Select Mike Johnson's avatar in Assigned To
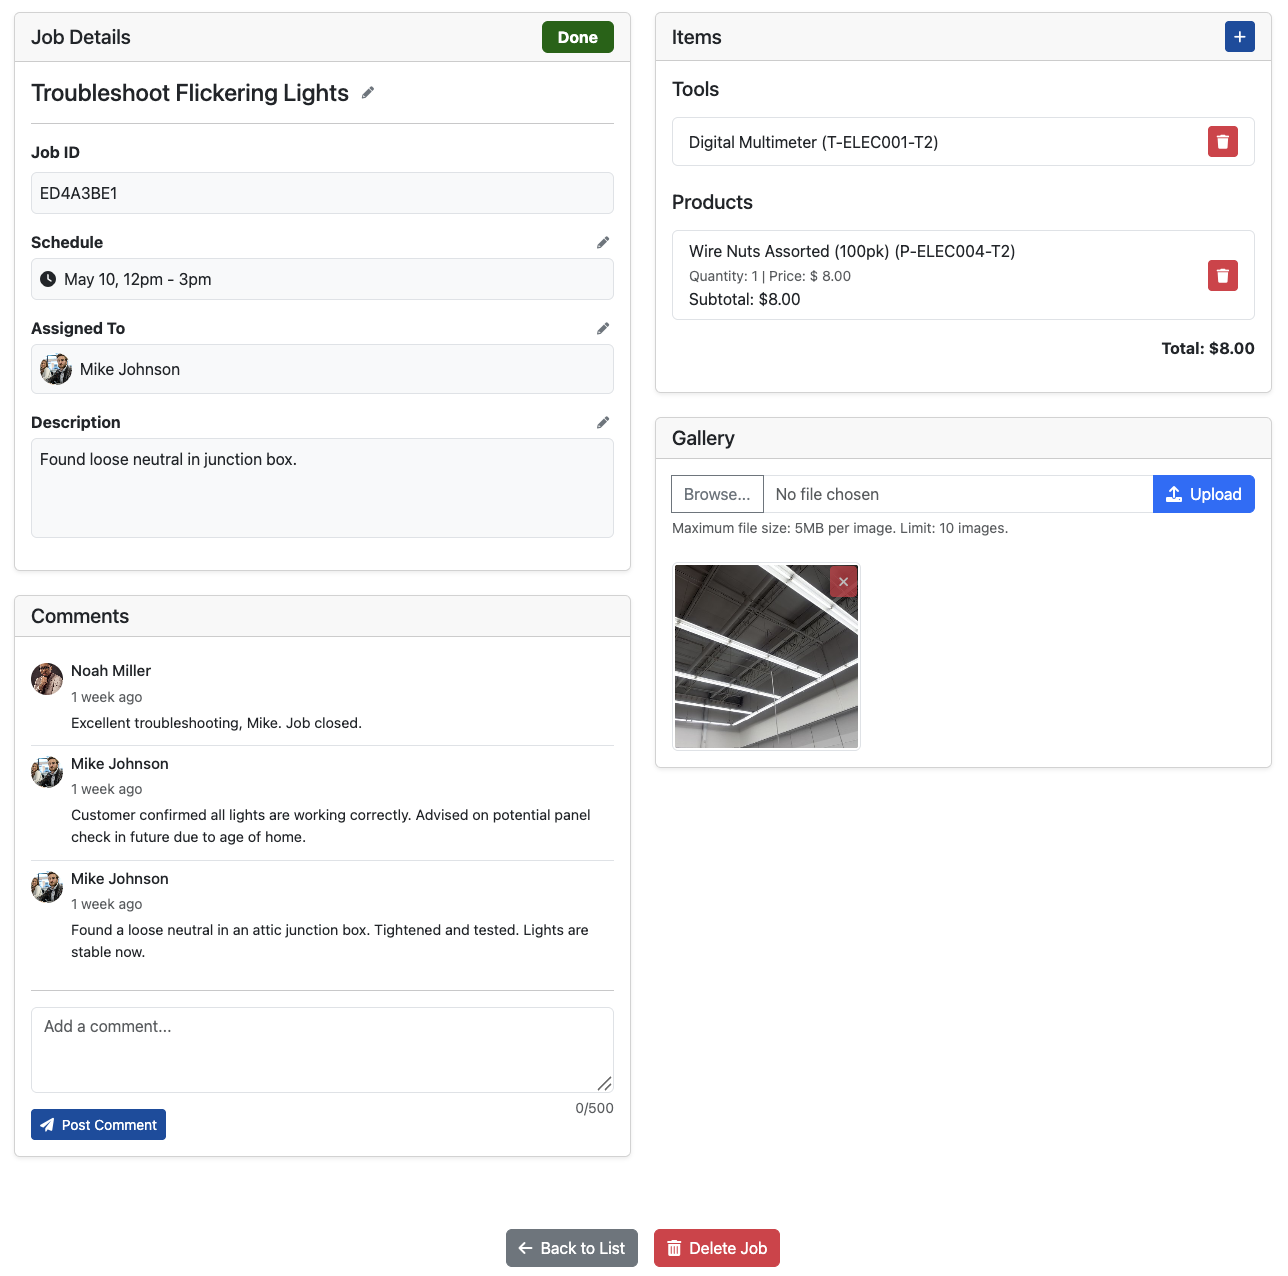1288x1276 pixels. click(55, 369)
